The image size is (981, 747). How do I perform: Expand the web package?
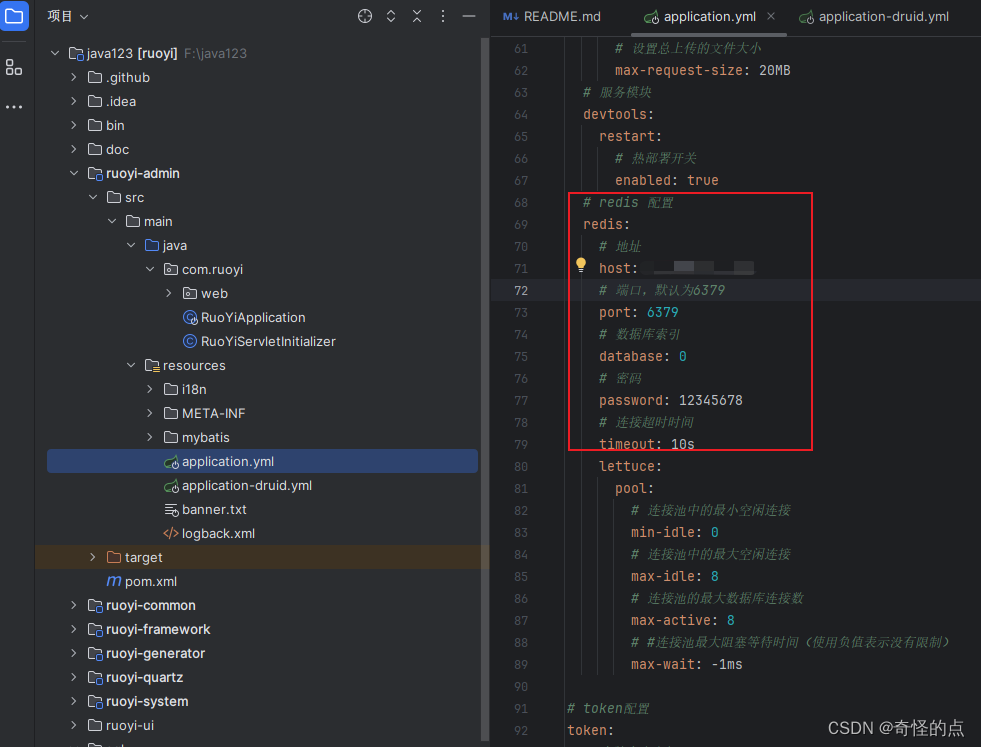coord(169,293)
